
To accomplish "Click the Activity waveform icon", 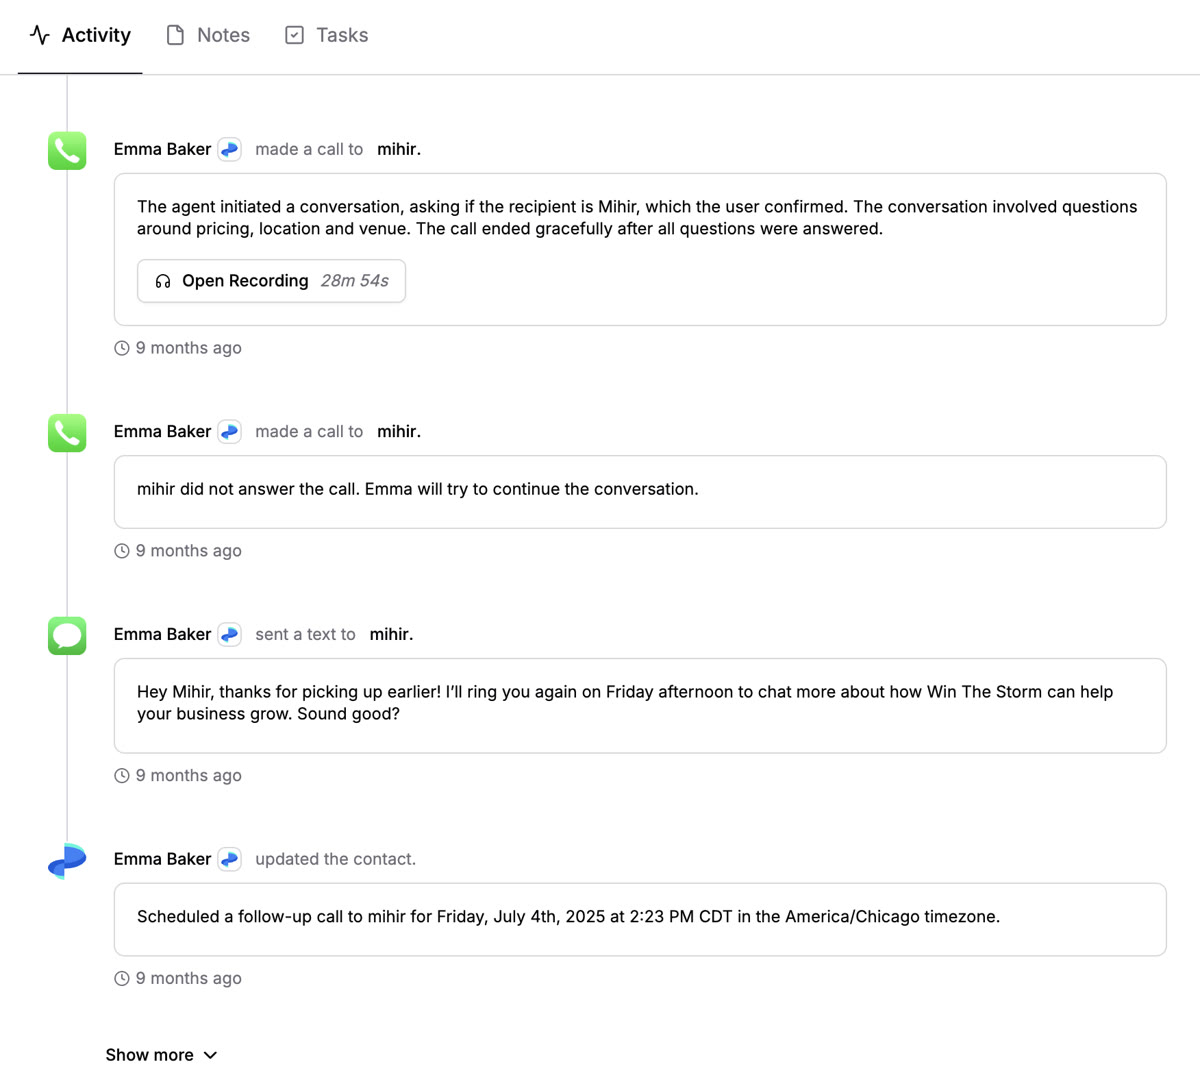I will coord(38,34).
